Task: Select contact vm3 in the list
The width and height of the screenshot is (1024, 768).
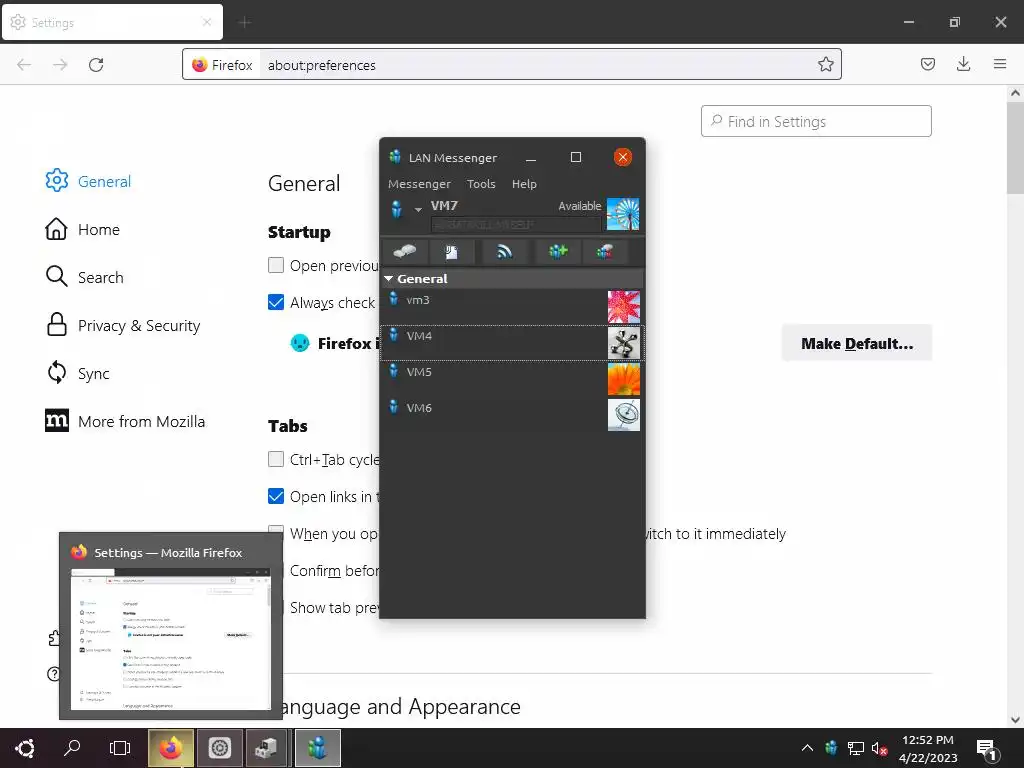Action: pos(512,306)
